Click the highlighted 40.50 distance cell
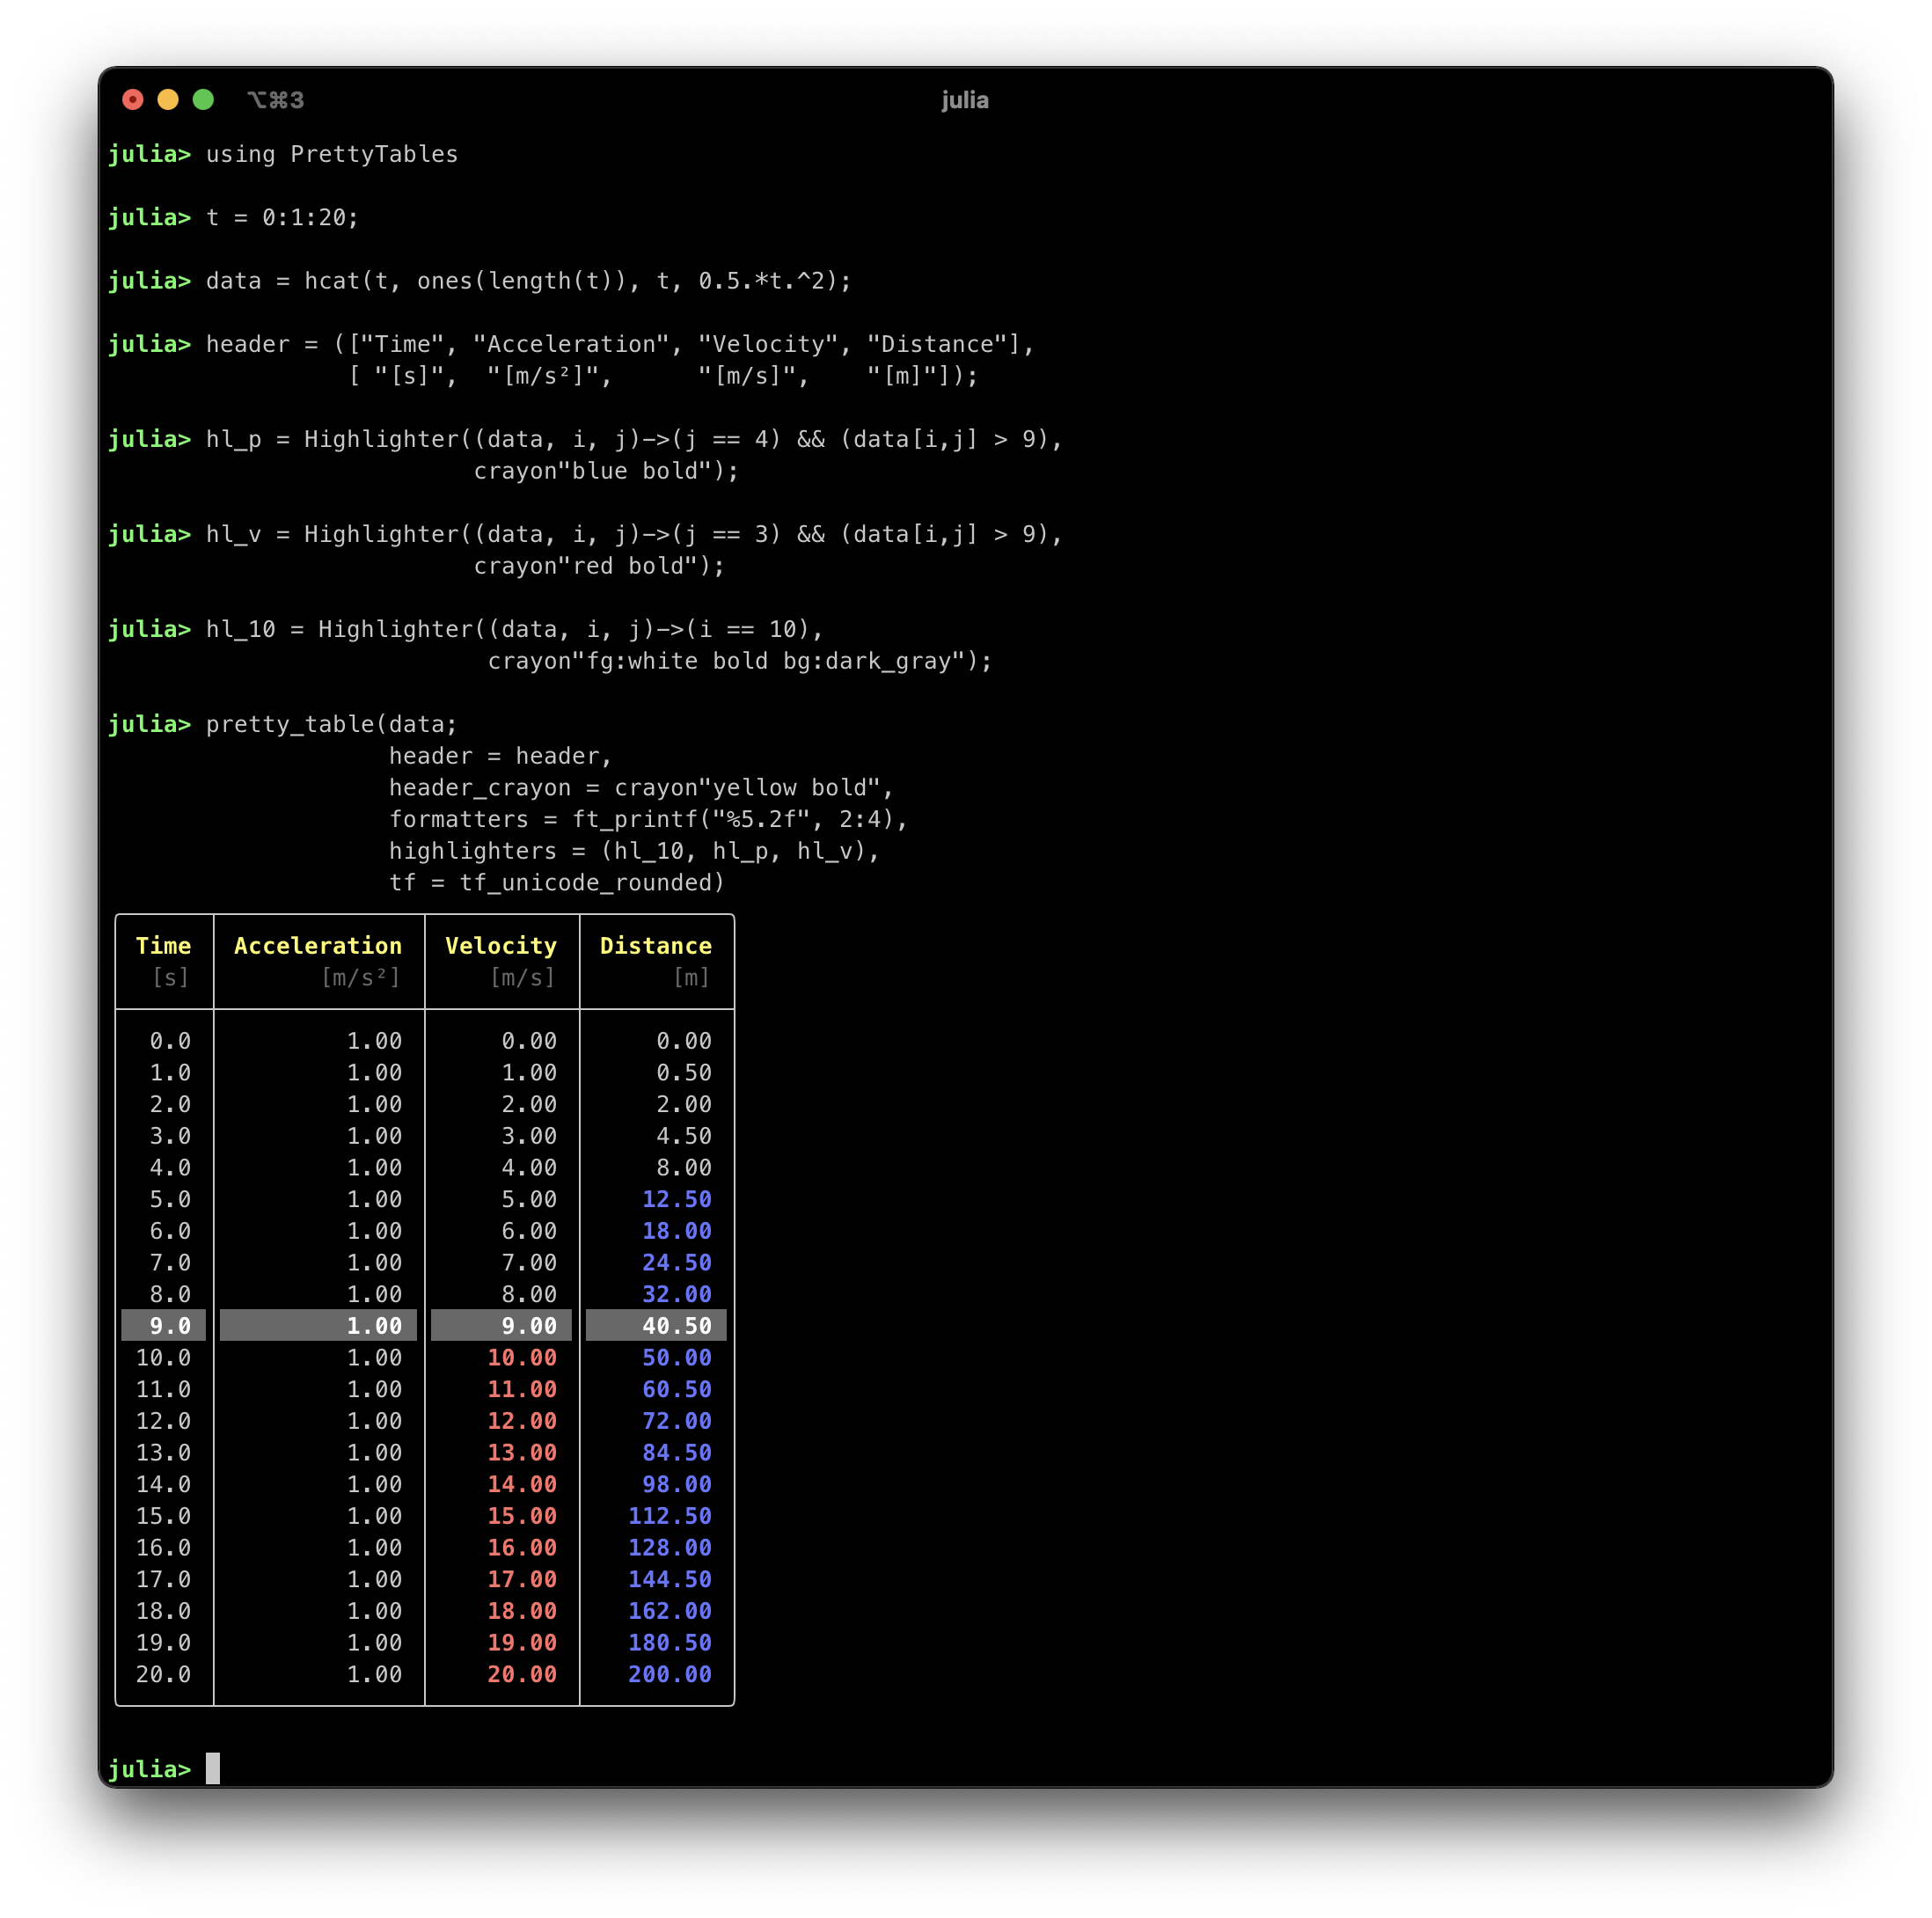 [x=676, y=1326]
